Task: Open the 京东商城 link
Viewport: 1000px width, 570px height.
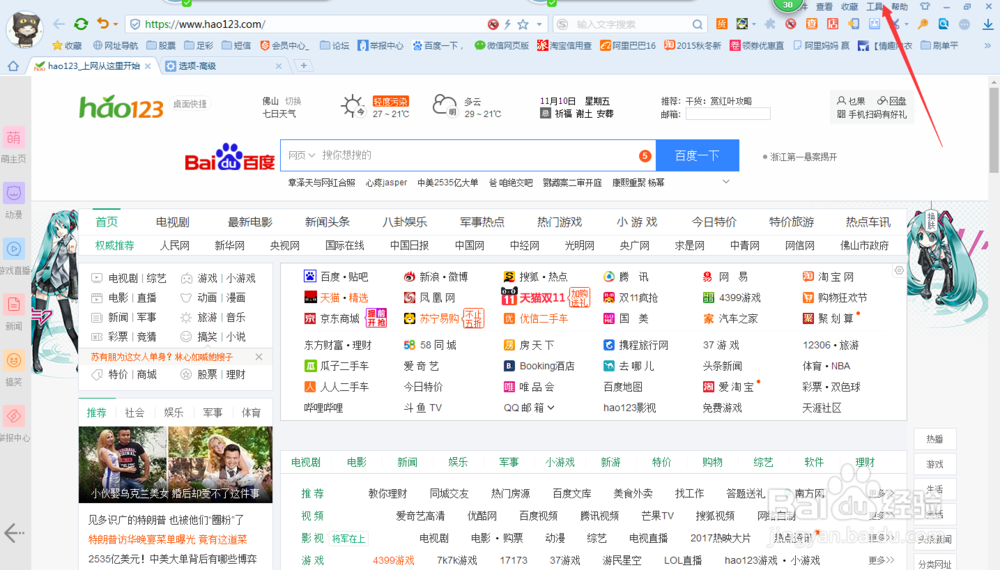Action: (x=332, y=318)
